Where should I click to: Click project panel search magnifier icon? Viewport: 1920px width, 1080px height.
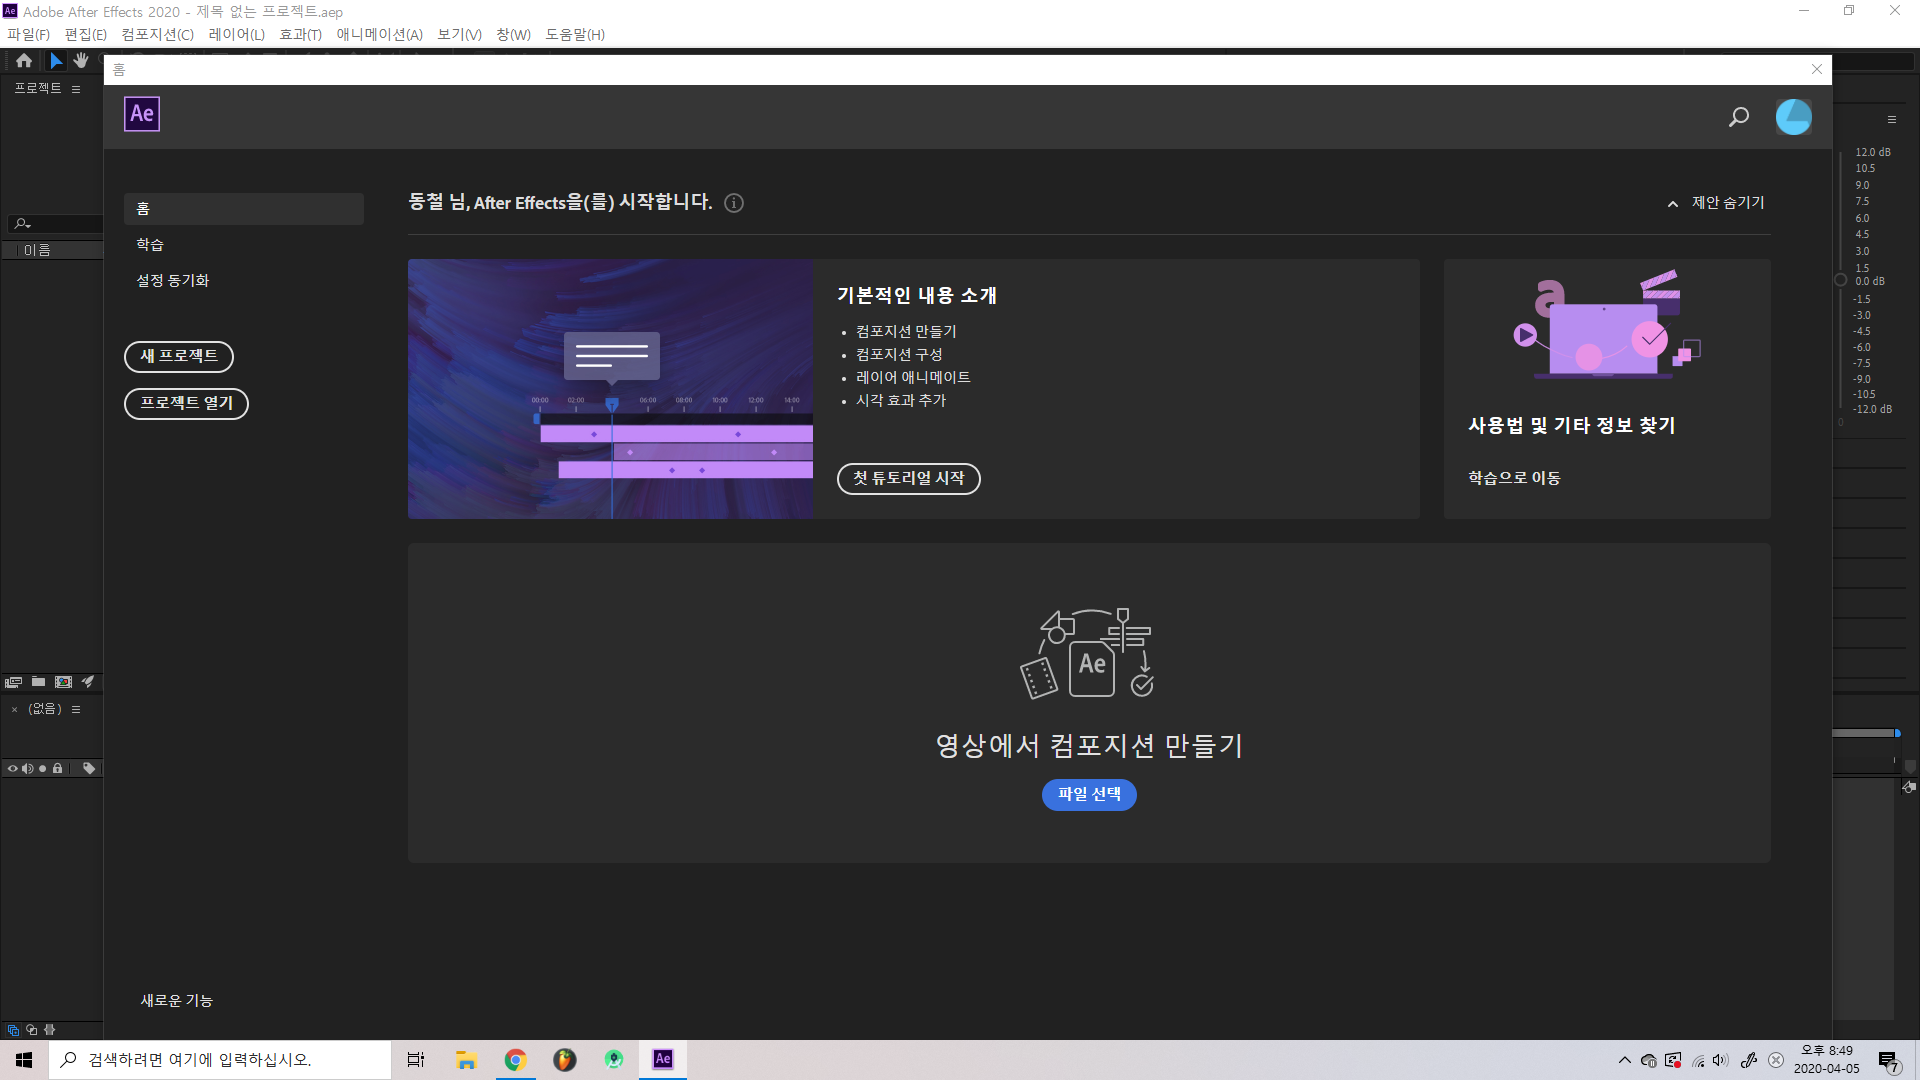[22, 224]
